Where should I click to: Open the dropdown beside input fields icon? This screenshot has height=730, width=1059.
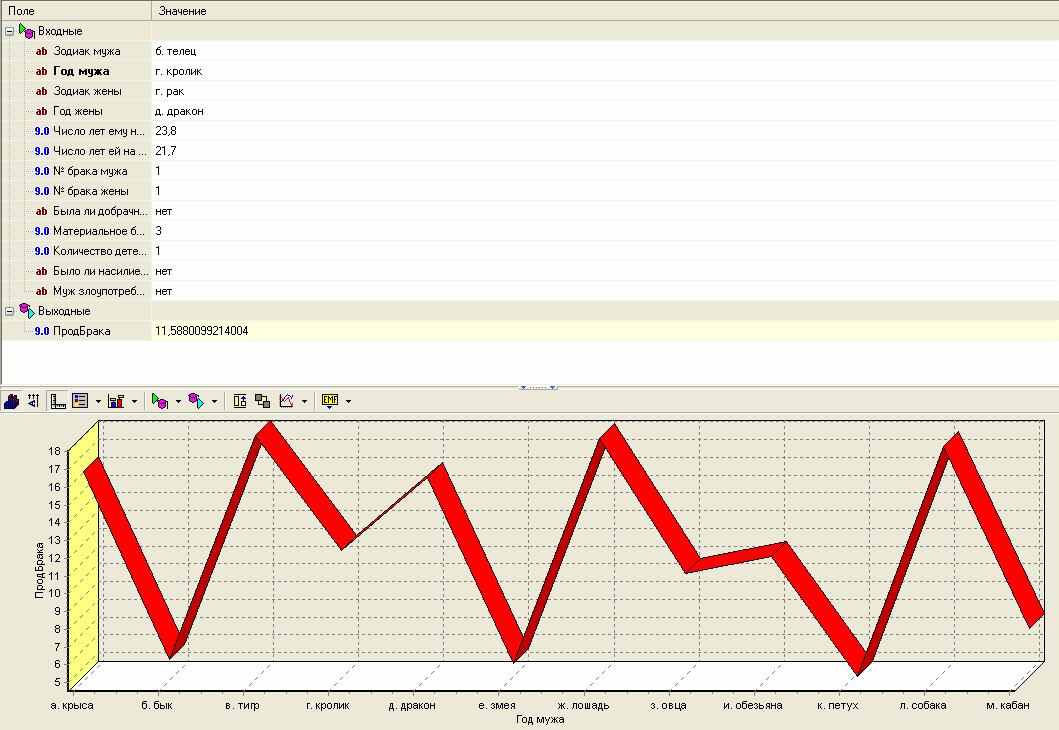(x=178, y=401)
